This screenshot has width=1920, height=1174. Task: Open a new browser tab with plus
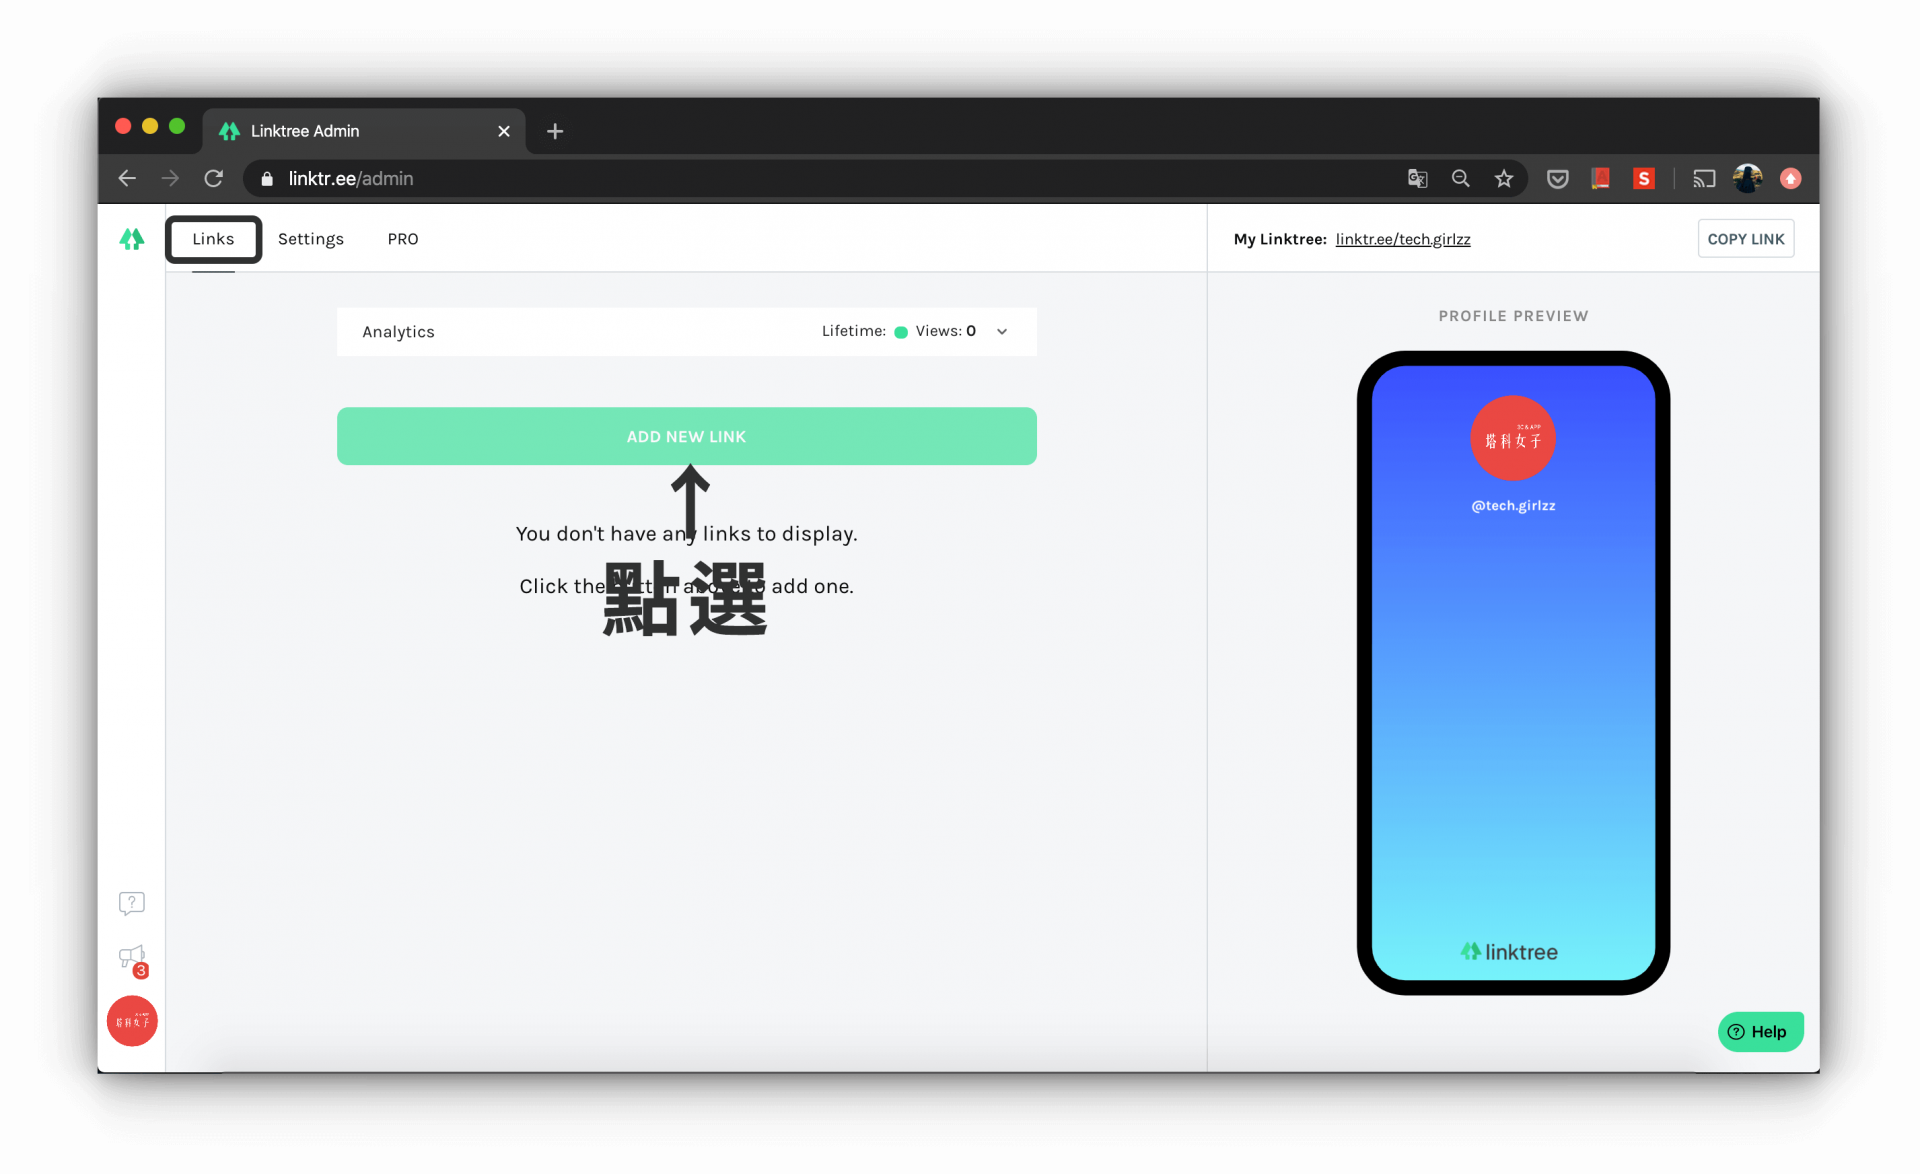[555, 131]
